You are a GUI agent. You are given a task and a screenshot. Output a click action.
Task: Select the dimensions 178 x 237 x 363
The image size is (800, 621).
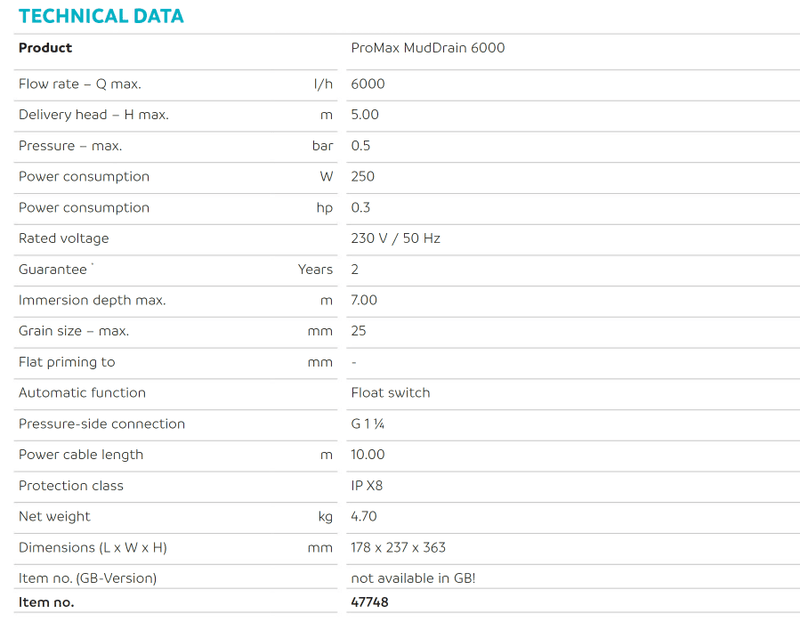click(x=398, y=548)
